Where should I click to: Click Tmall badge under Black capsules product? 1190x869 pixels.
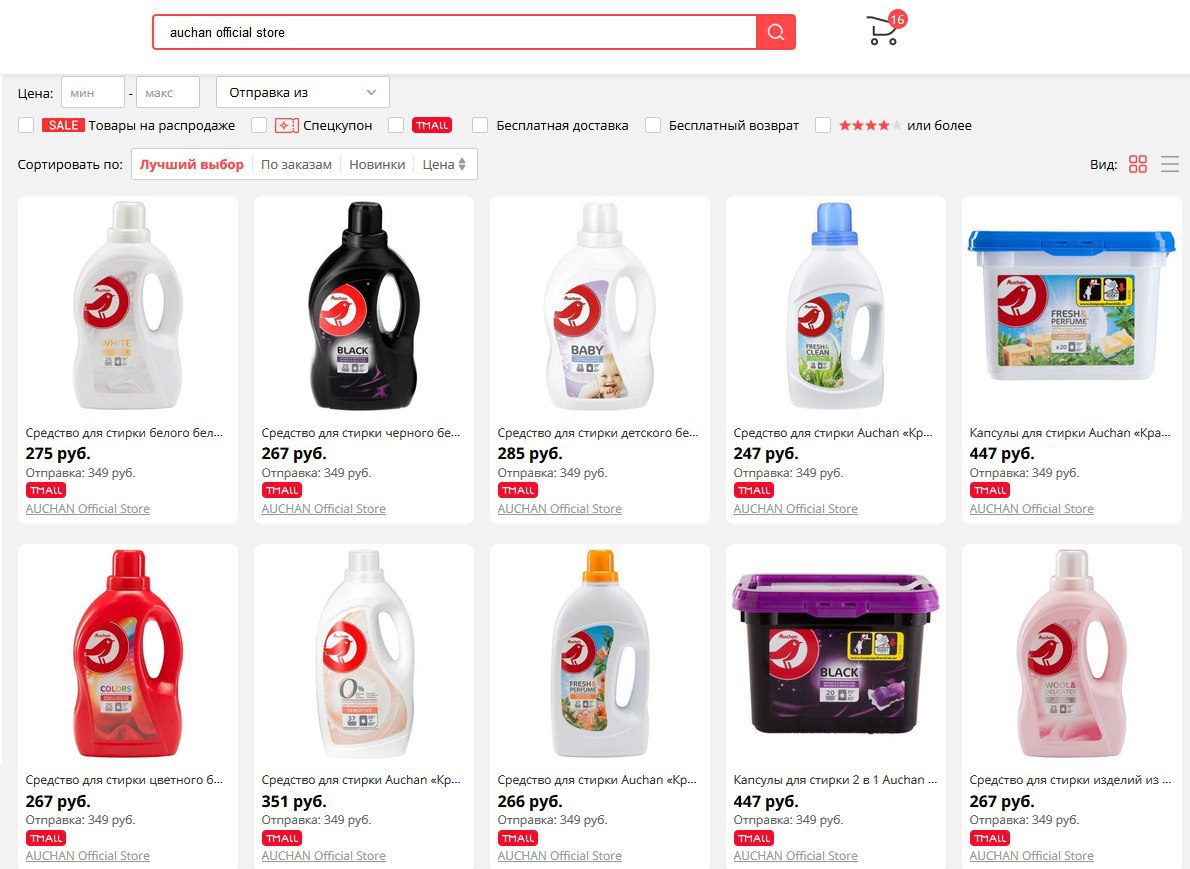(754, 838)
